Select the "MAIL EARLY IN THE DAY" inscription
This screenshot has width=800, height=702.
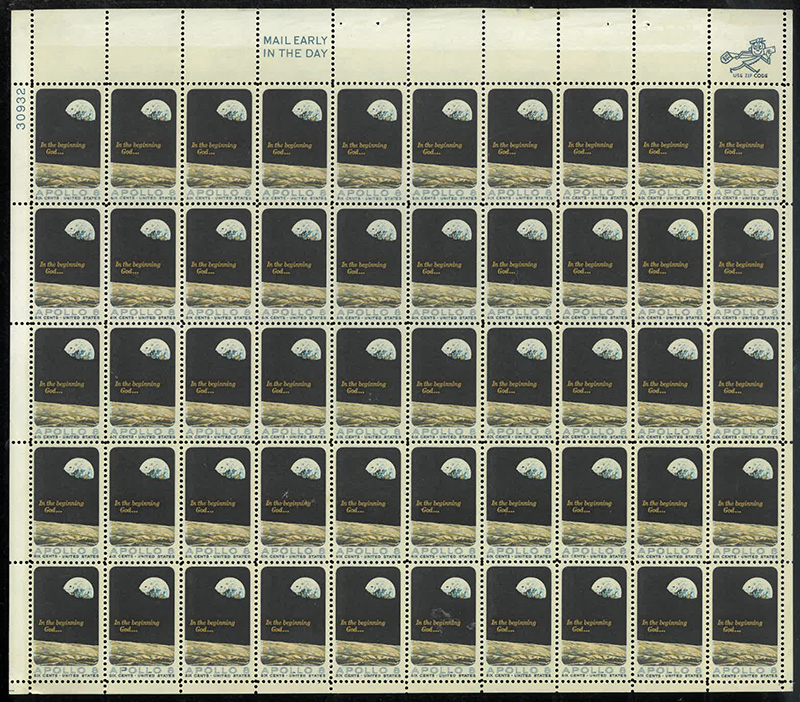click(x=295, y=46)
